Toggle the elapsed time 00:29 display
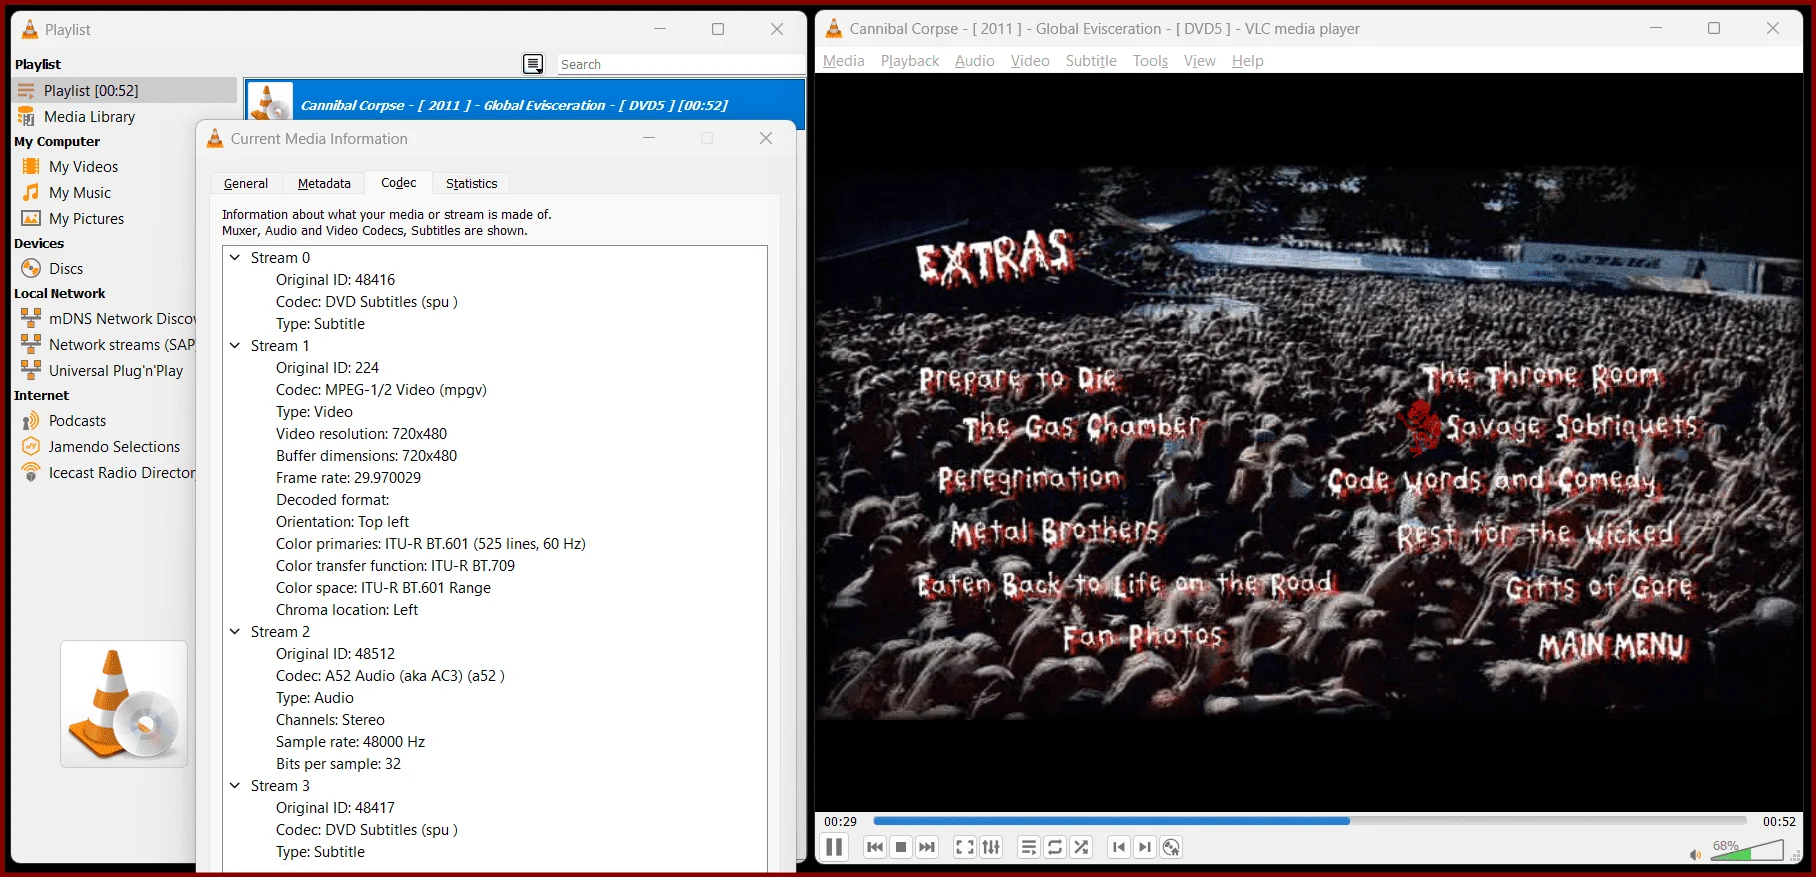1816x877 pixels. (840, 821)
